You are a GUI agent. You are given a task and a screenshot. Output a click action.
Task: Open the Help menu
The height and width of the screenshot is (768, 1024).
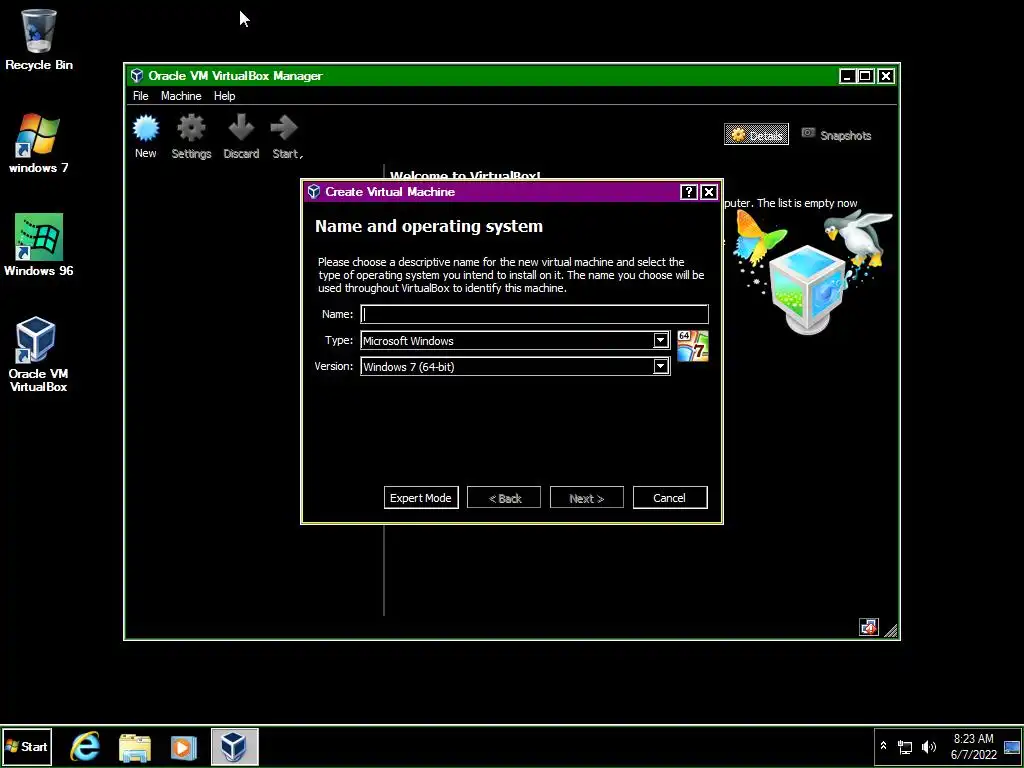pos(224,95)
